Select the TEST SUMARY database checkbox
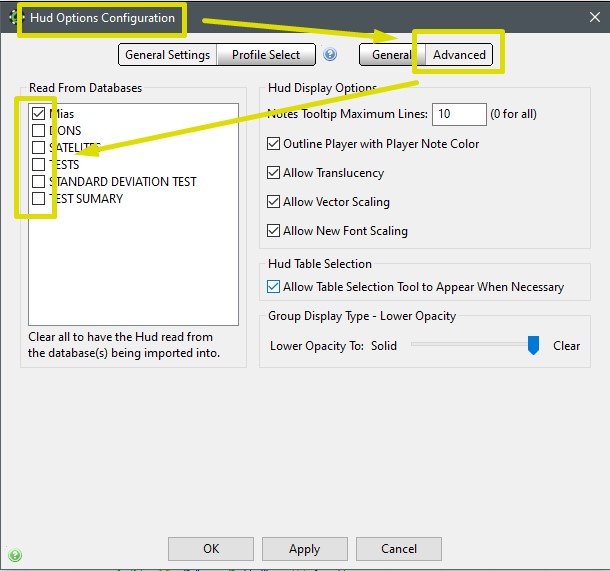 click(x=38, y=199)
